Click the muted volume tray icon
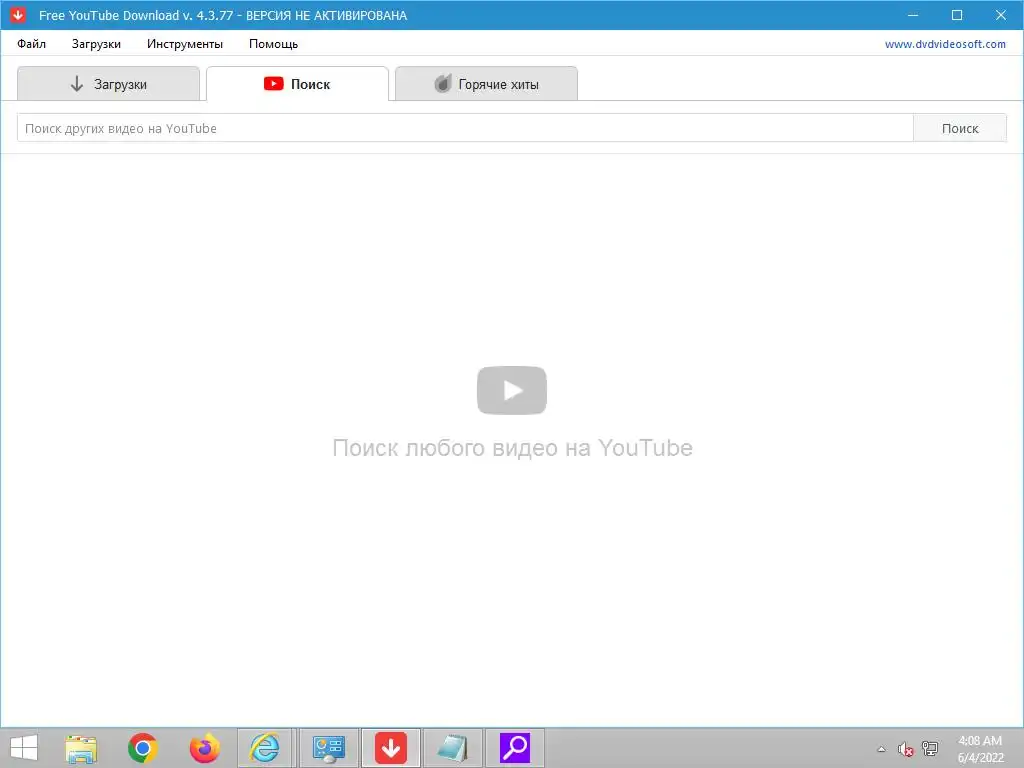 tap(905, 749)
